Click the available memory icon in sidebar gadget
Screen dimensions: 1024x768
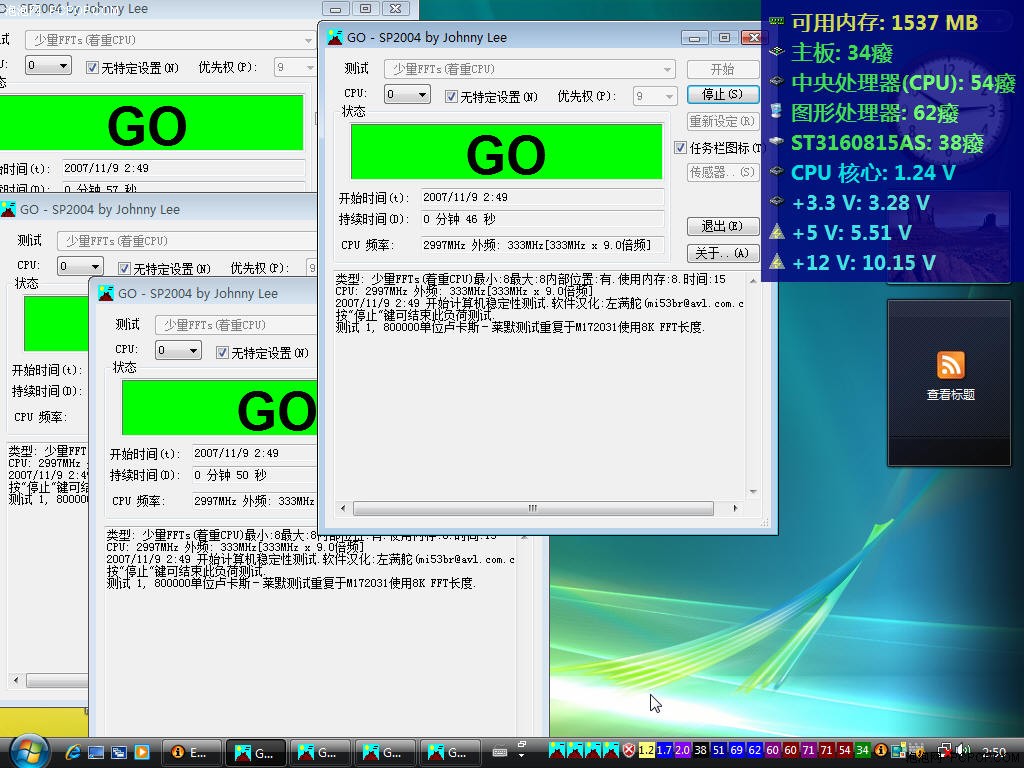pos(776,21)
